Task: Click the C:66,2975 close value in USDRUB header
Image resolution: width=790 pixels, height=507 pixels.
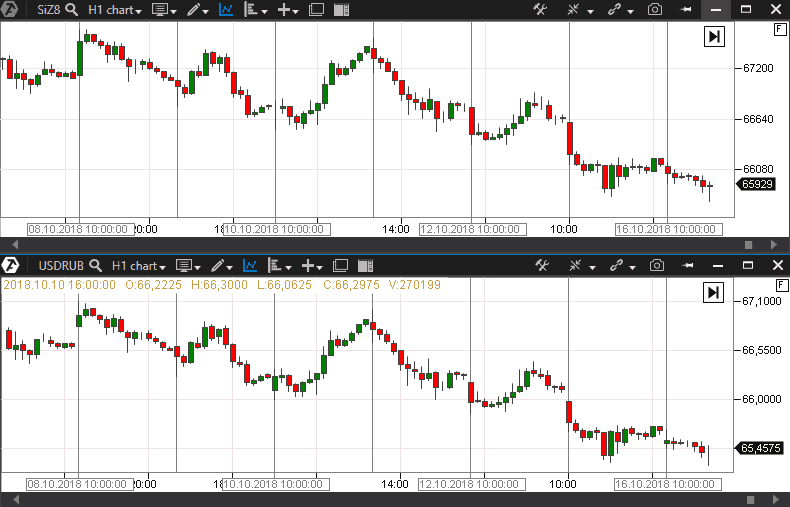Action: click(x=351, y=285)
